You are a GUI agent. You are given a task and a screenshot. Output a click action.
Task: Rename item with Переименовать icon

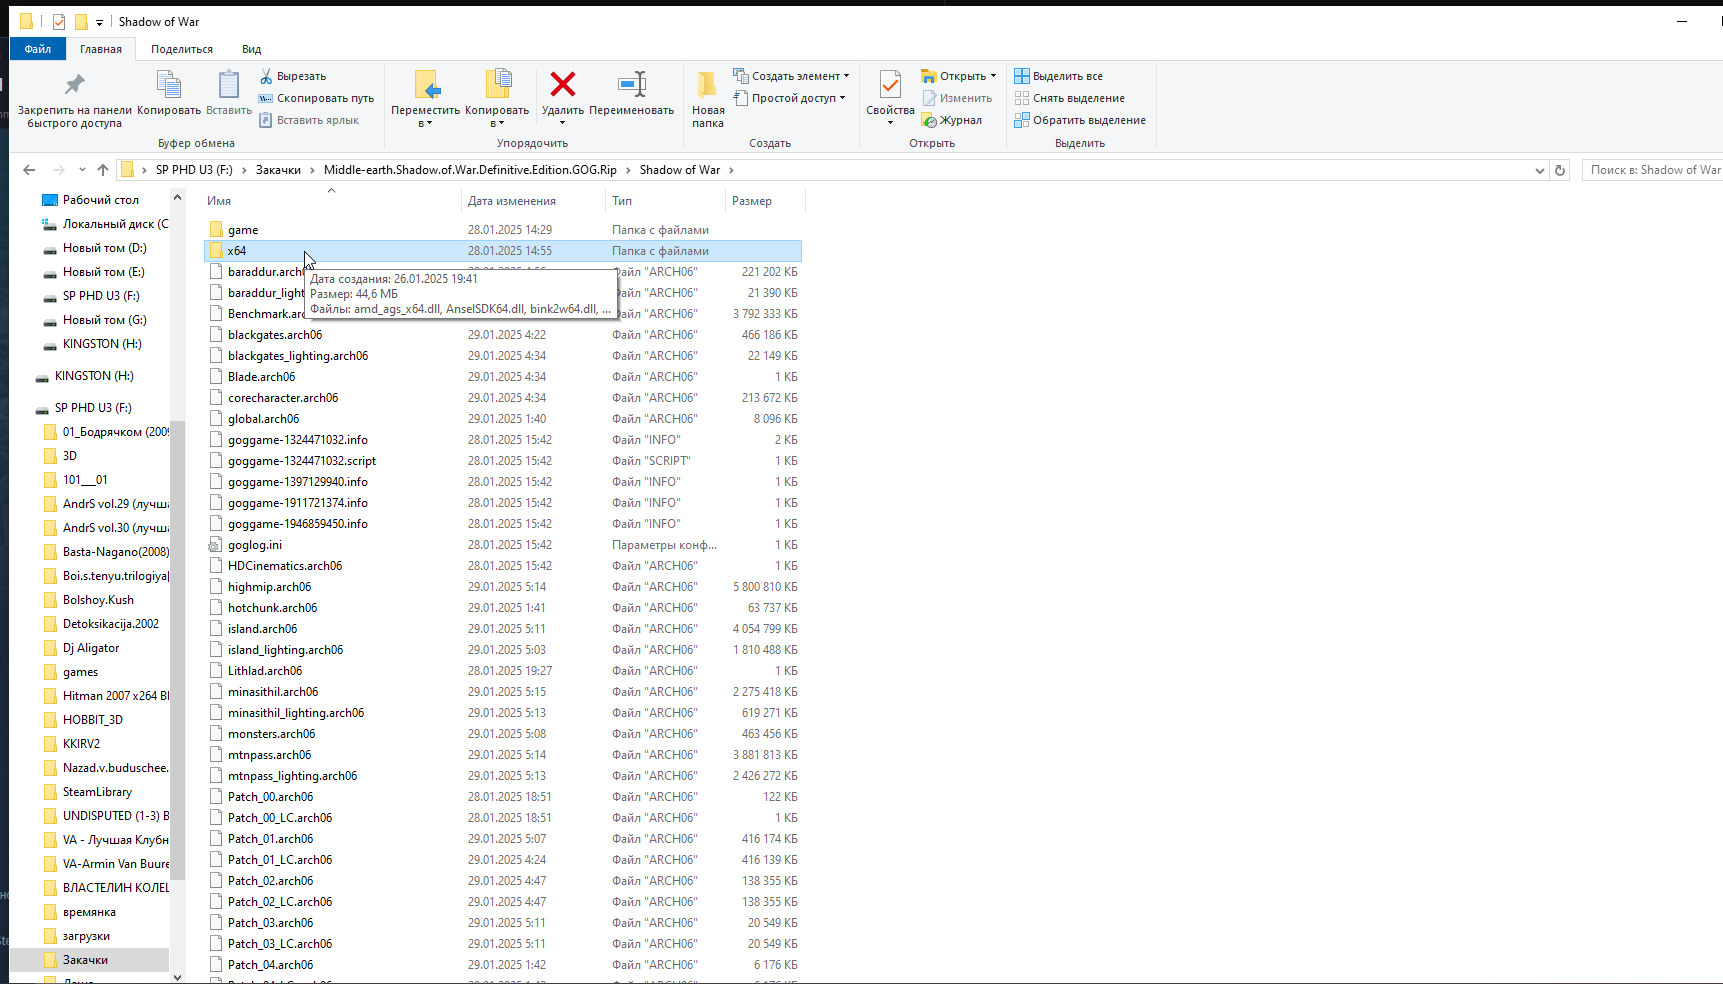632,84
